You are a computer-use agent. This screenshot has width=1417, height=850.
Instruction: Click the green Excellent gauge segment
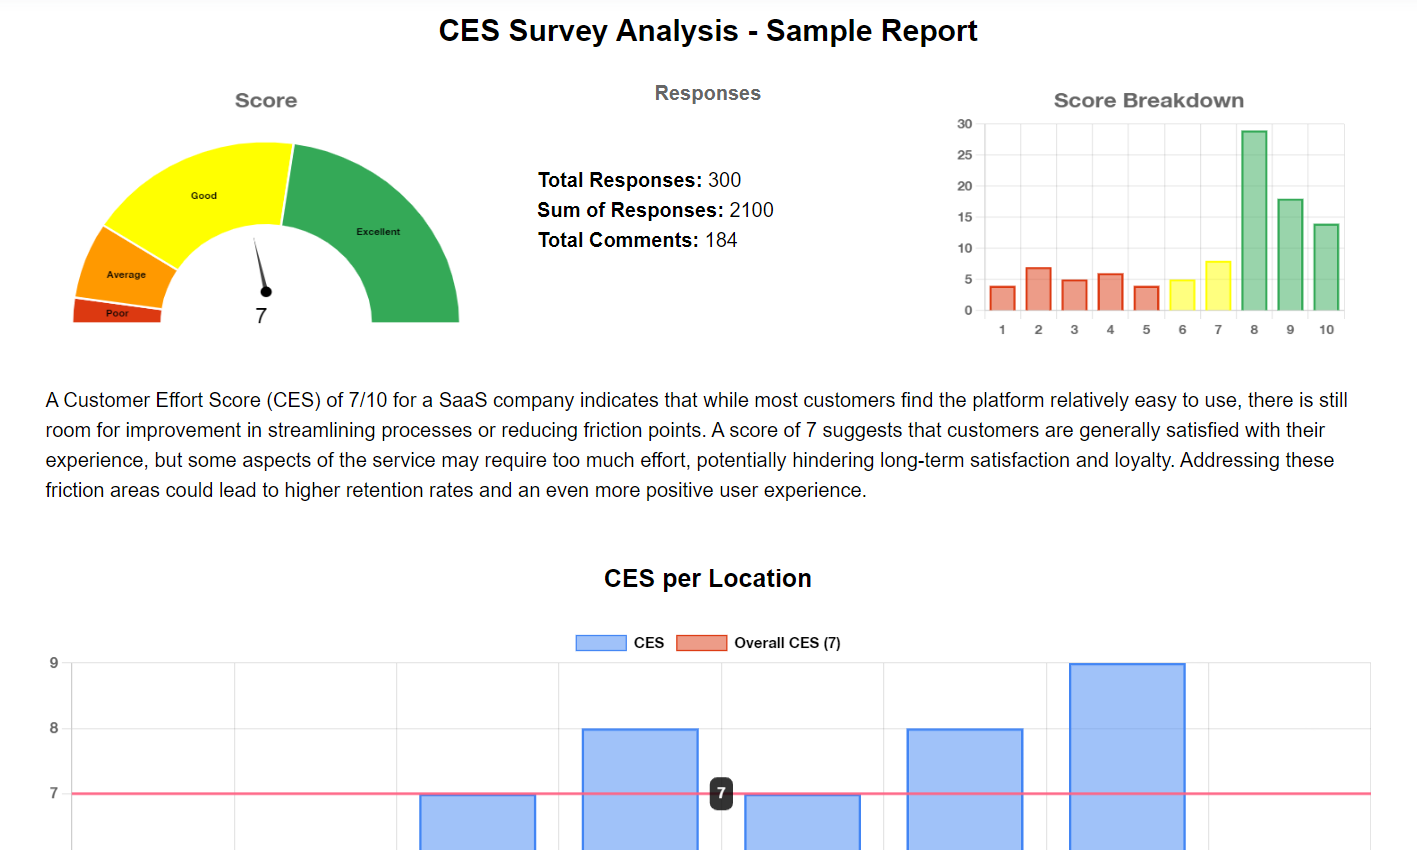click(x=378, y=230)
